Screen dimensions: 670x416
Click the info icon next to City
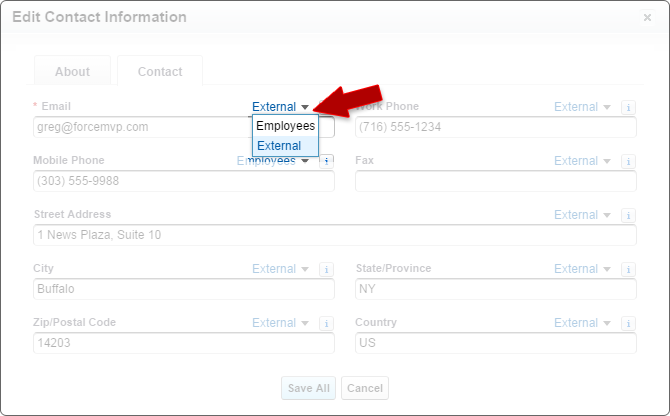click(326, 269)
